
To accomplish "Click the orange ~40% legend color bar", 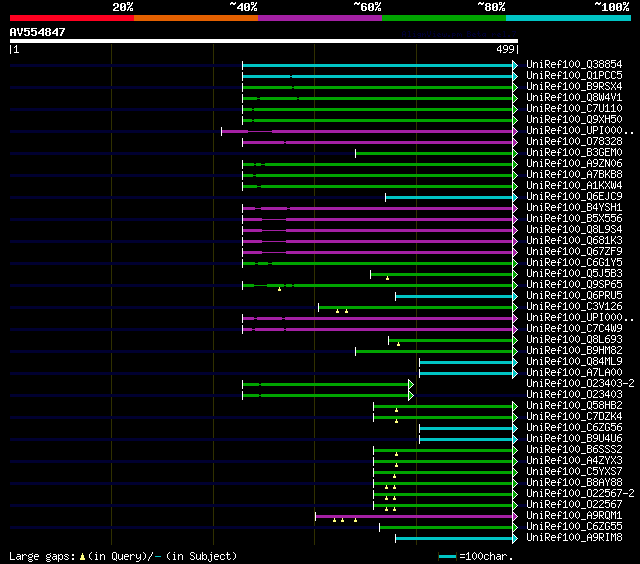I will [x=196, y=18].
